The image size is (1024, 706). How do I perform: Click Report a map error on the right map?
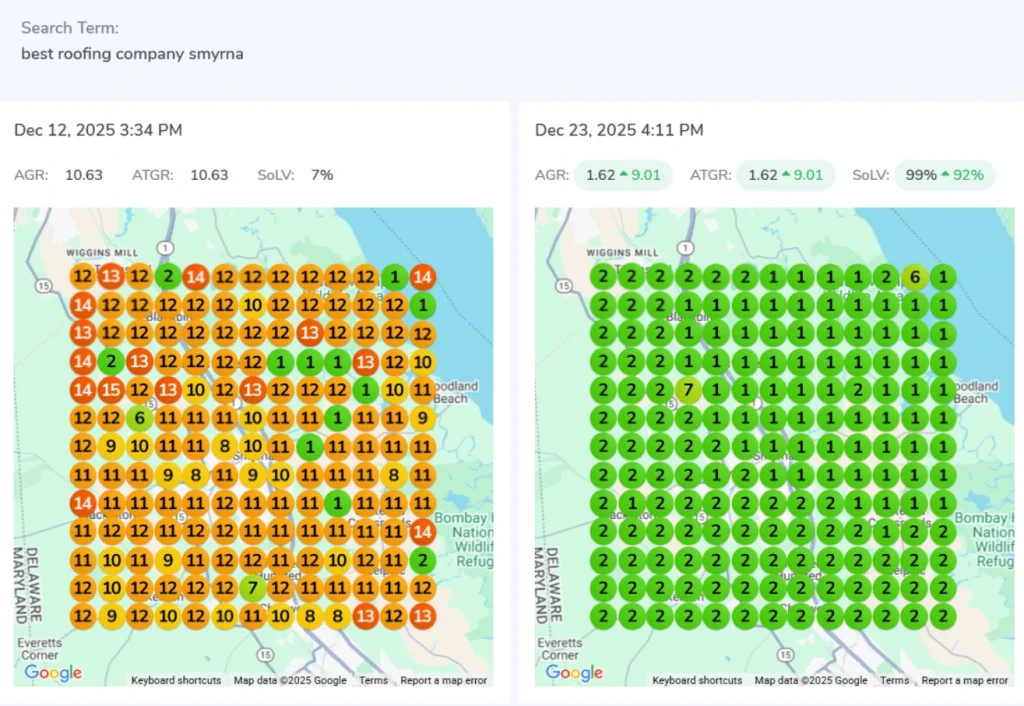965,681
